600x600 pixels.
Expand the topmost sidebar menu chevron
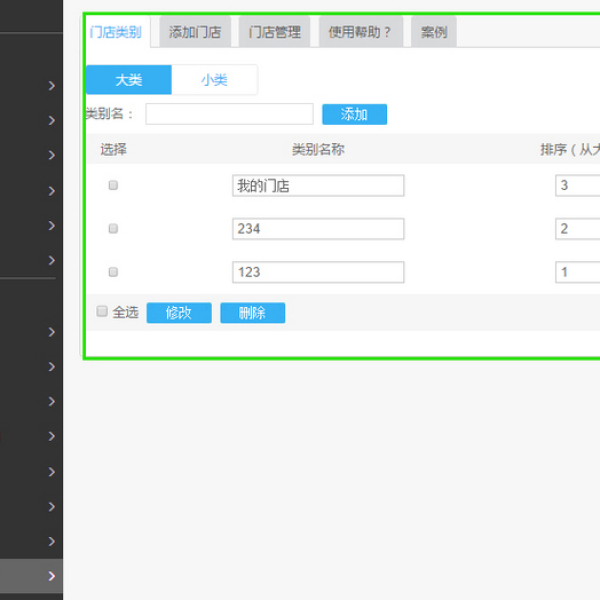[x=51, y=86]
